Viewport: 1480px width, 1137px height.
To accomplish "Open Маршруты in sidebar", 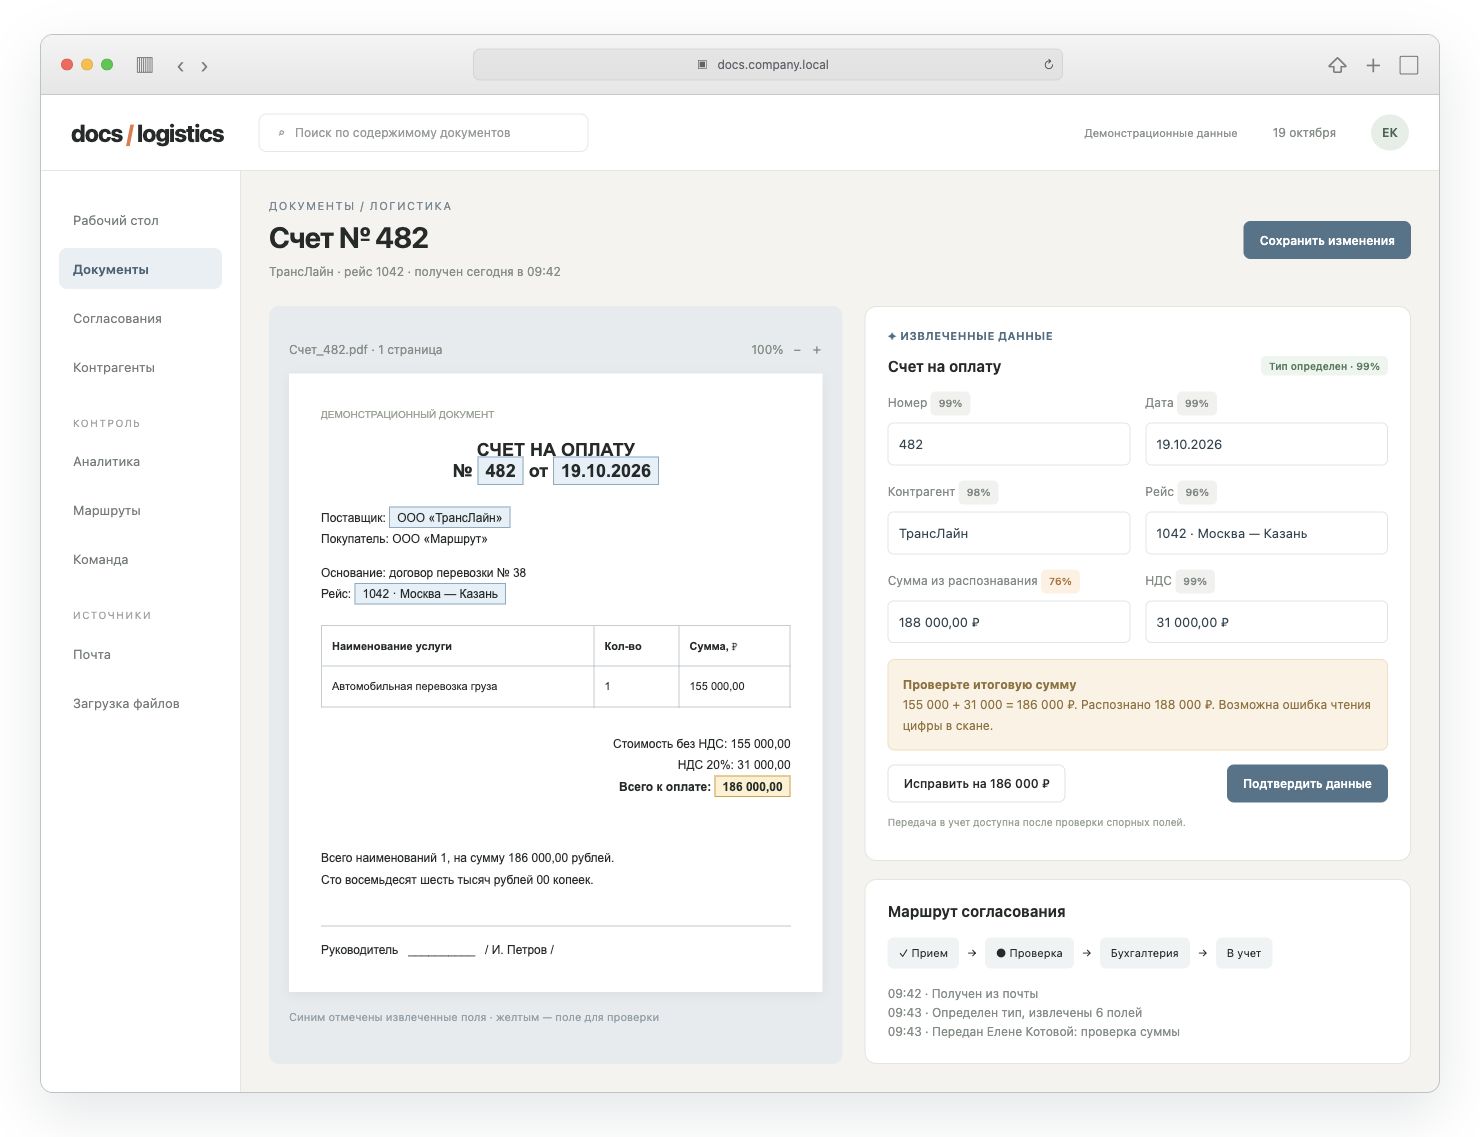I will point(140,510).
